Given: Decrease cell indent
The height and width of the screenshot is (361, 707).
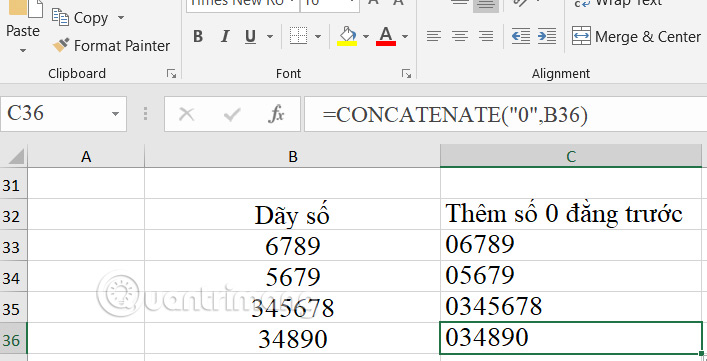Looking at the screenshot, I should (521, 36).
